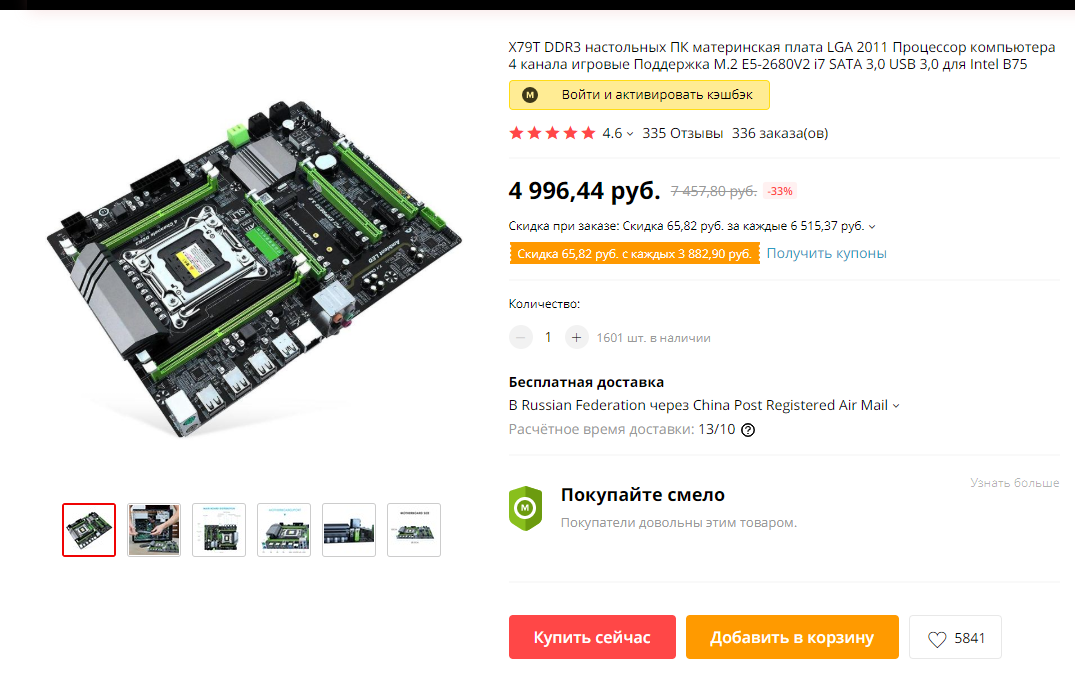
Task: Click Войти и активировать кэшбэк banner
Action: 639,95
